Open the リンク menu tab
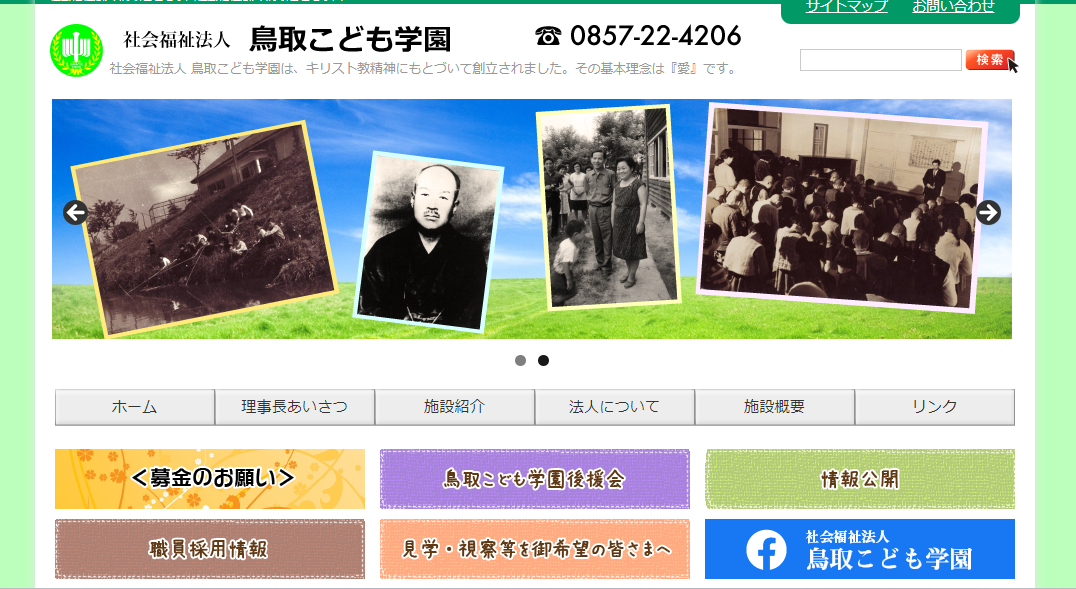 click(935, 407)
